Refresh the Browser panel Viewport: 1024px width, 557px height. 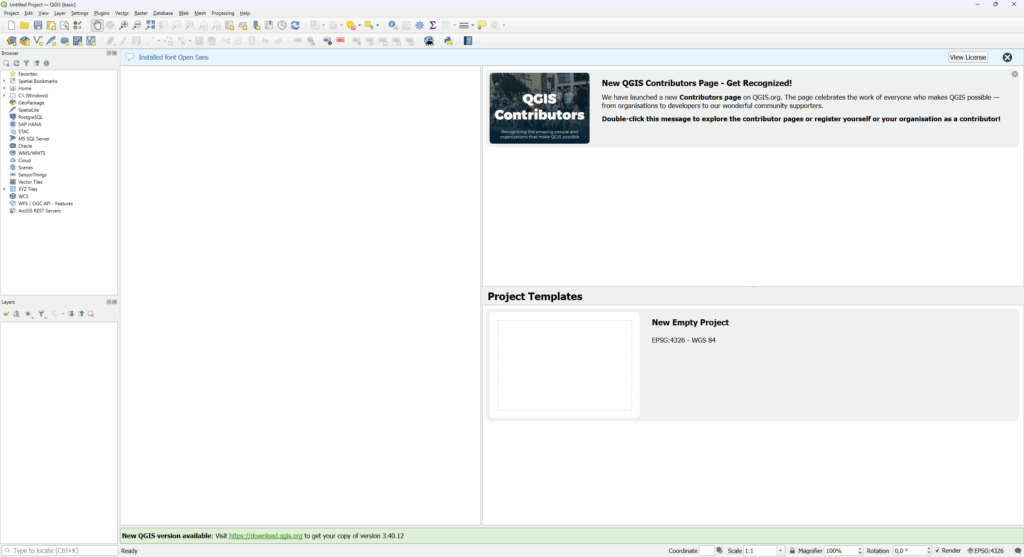point(16,63)
